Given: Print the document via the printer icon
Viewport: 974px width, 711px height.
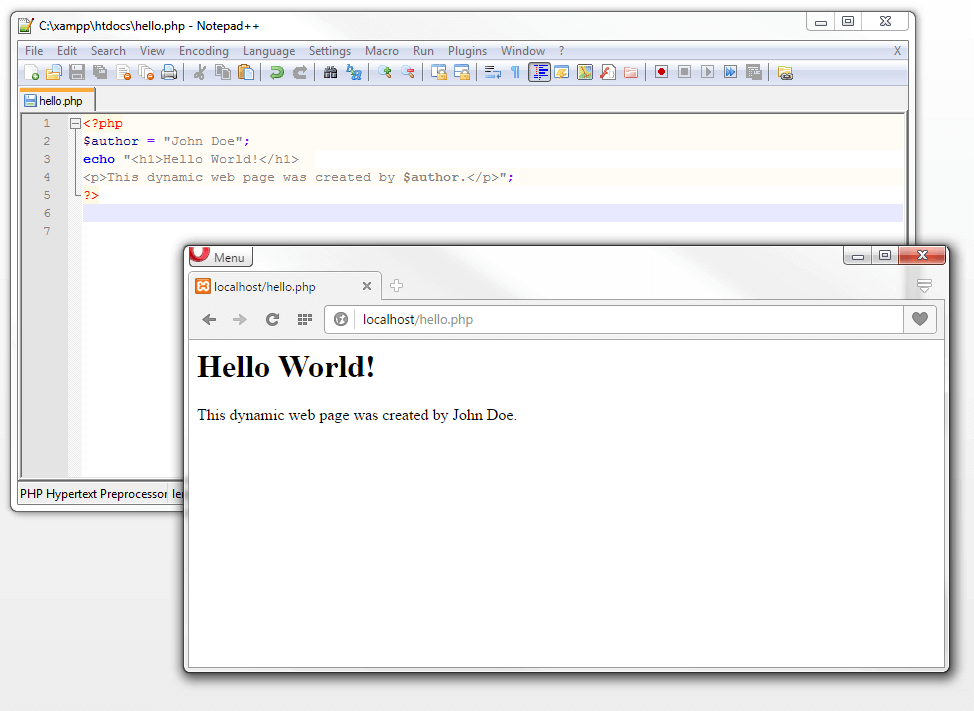Looking at the screenshot, I should pos(168,72).
